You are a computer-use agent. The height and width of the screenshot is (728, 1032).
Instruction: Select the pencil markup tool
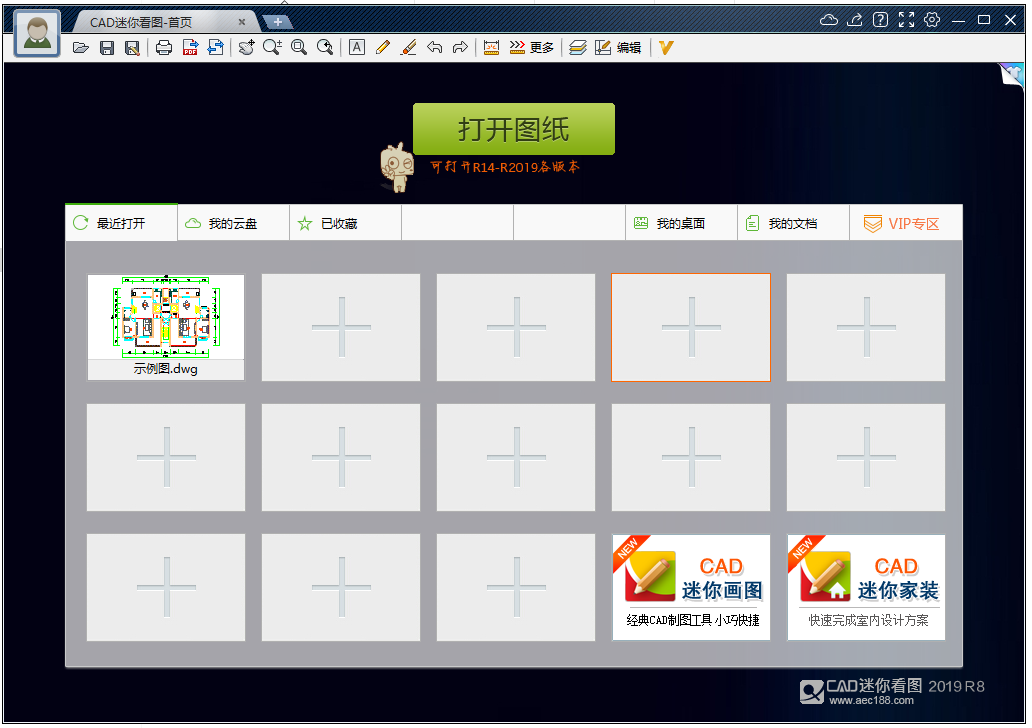pos(383,47)
